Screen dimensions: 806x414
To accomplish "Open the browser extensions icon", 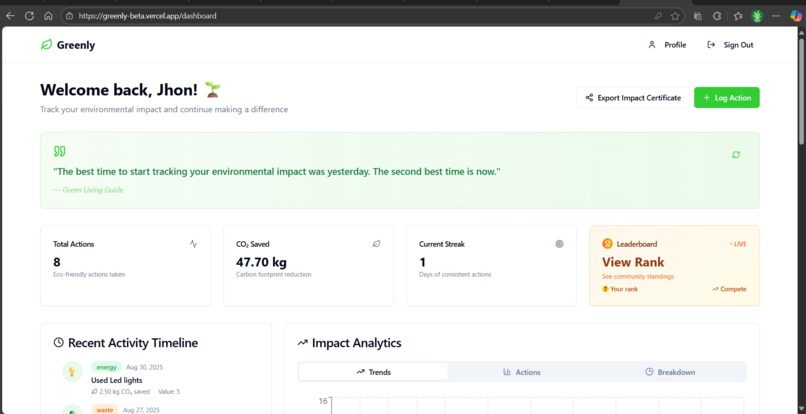I will click(717, 16).
